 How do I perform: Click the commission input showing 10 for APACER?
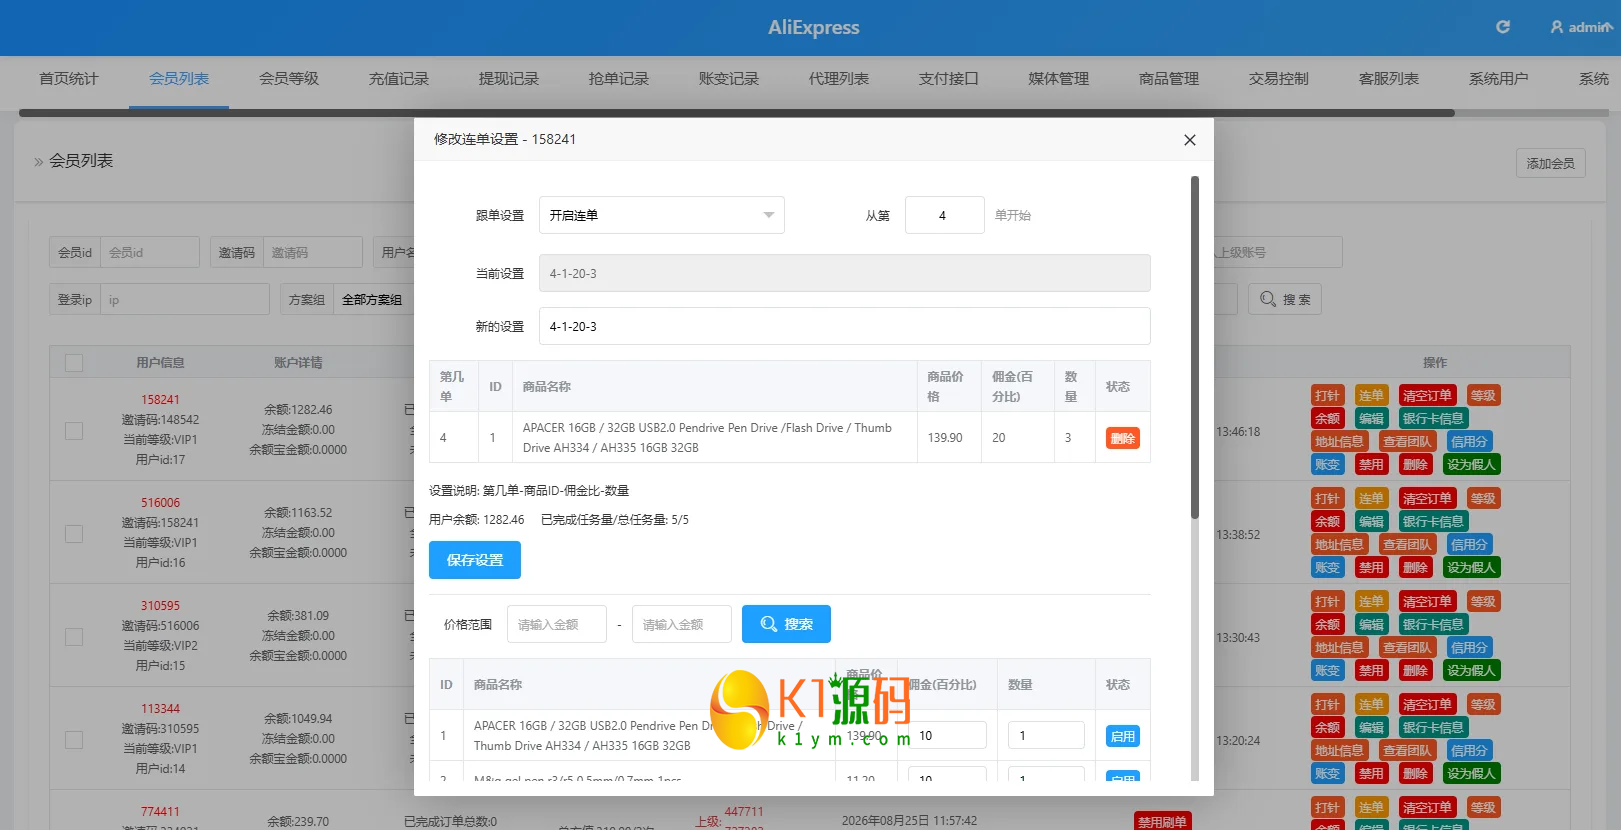pyautogui.click(x=947, y=735)
